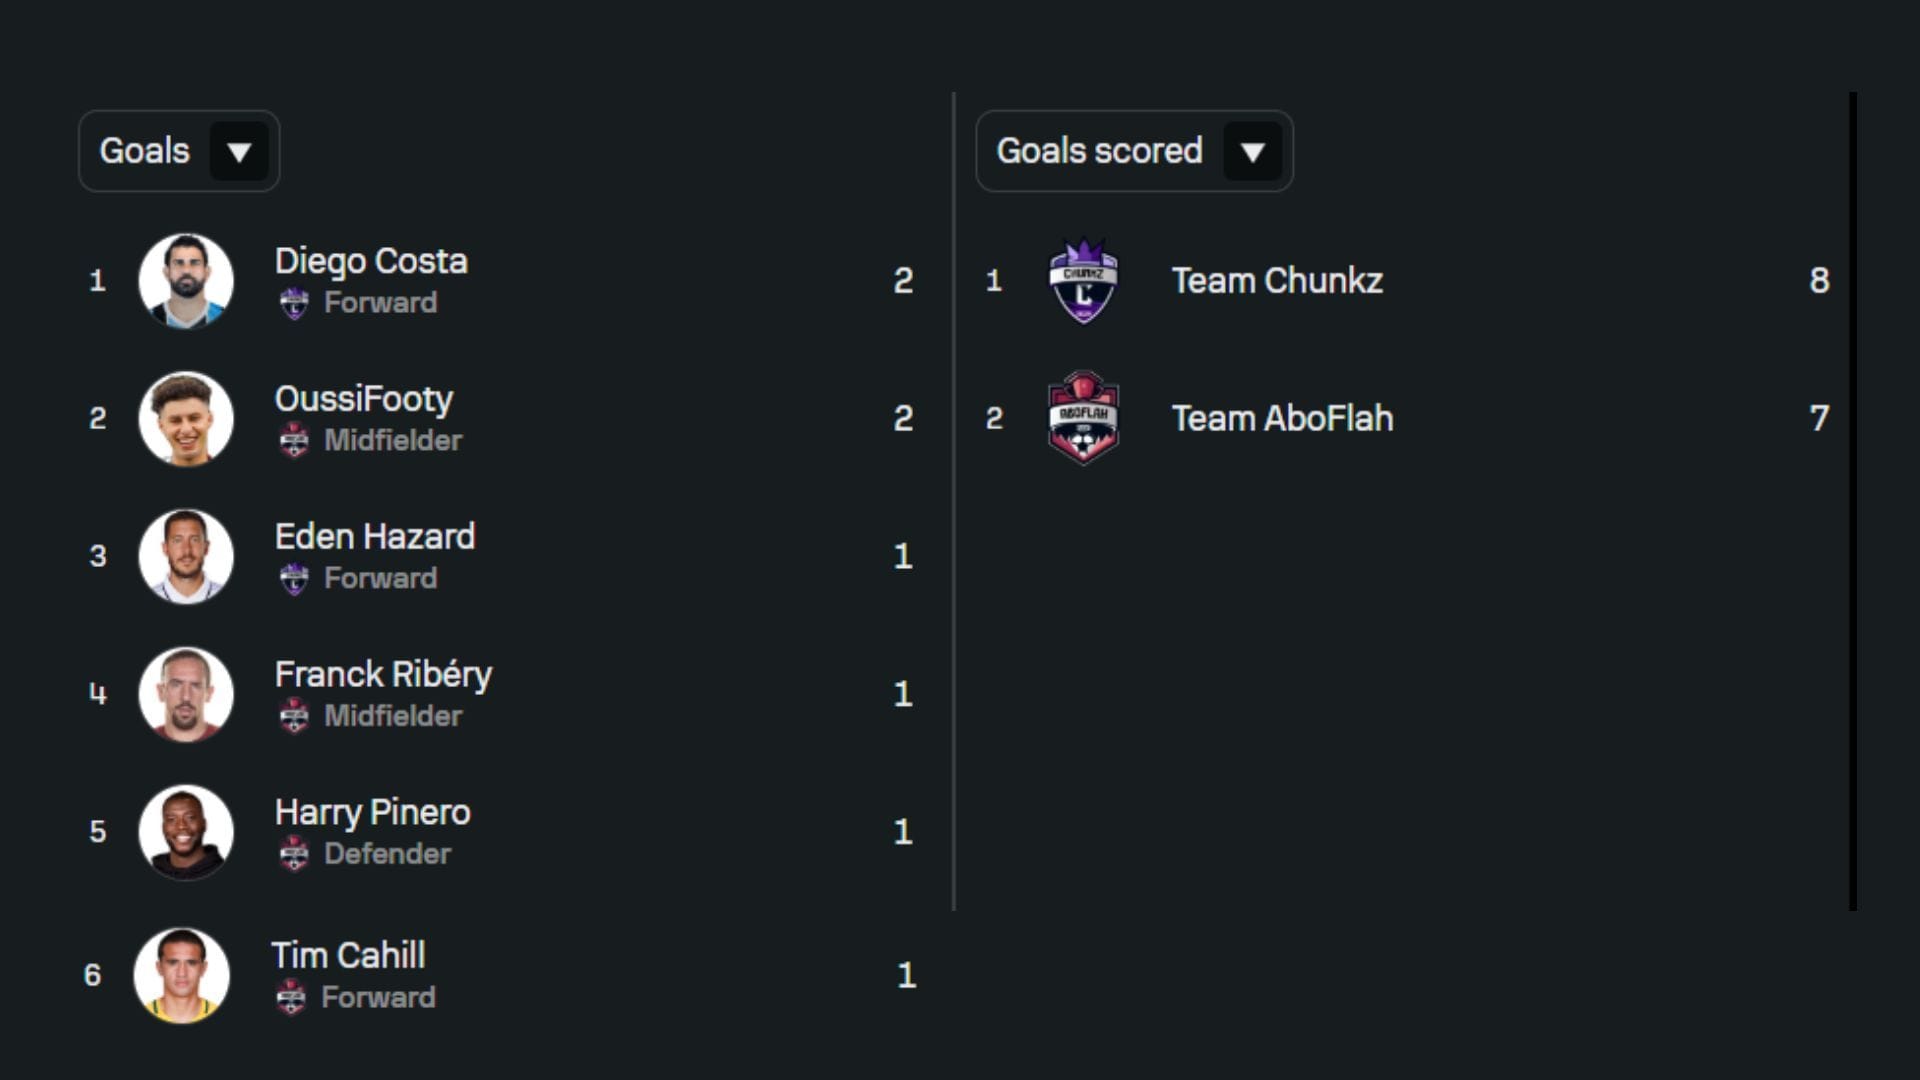Open the Goals scored dropdown
The image size is (1920, 1080).
point(1134,151)
